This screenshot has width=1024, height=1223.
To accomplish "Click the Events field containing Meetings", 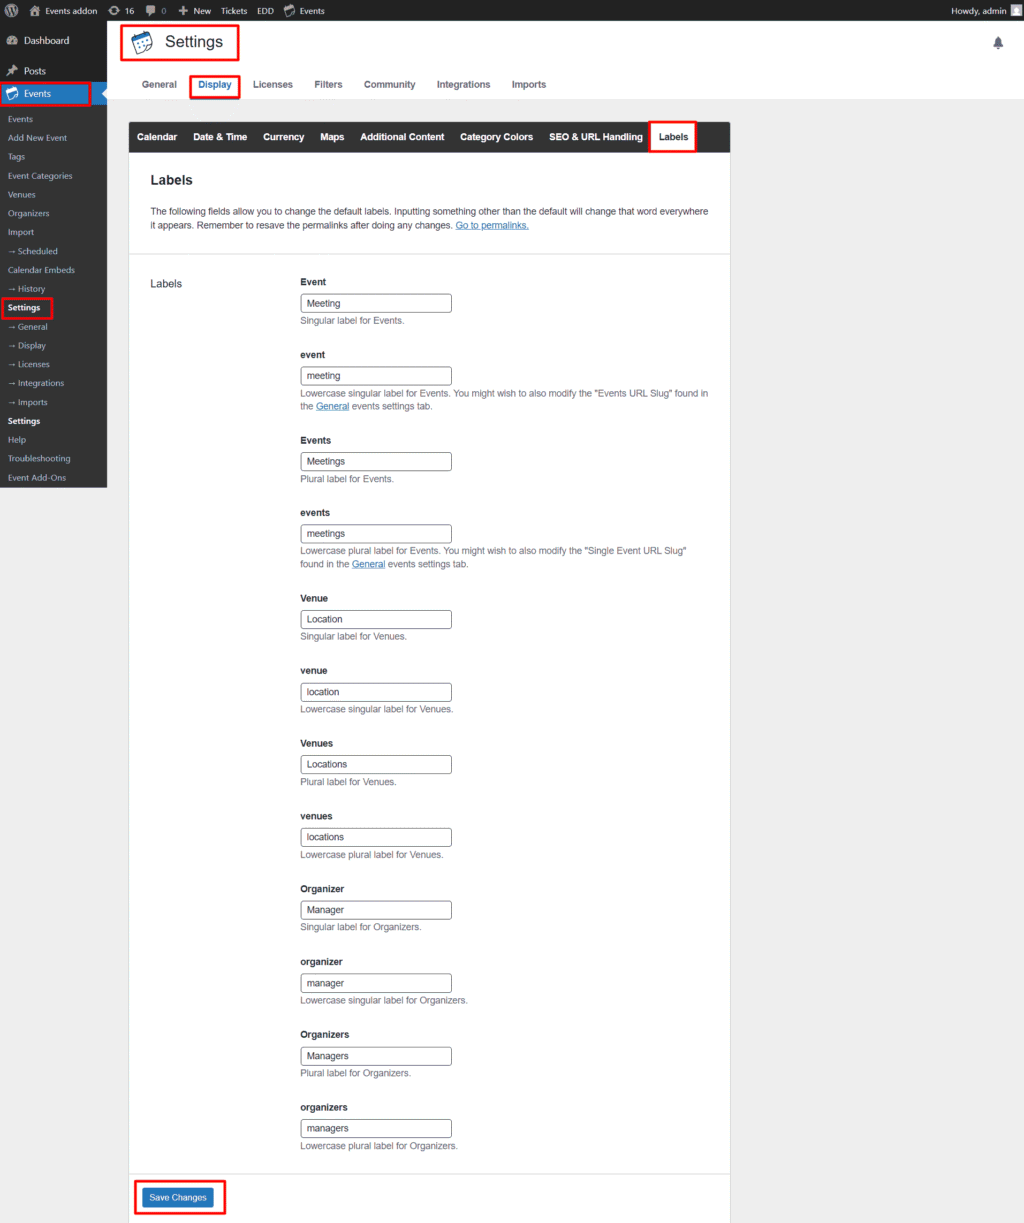I will click(376, 461).
